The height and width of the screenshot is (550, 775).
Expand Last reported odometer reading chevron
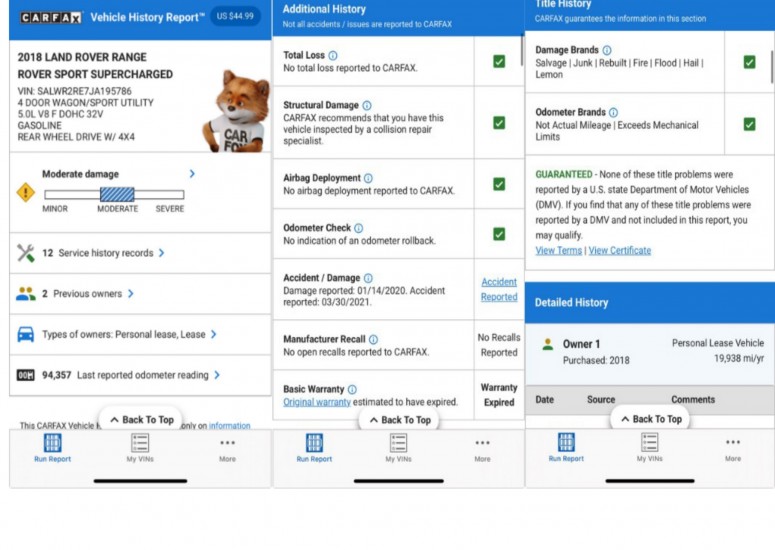pos(217,375)
